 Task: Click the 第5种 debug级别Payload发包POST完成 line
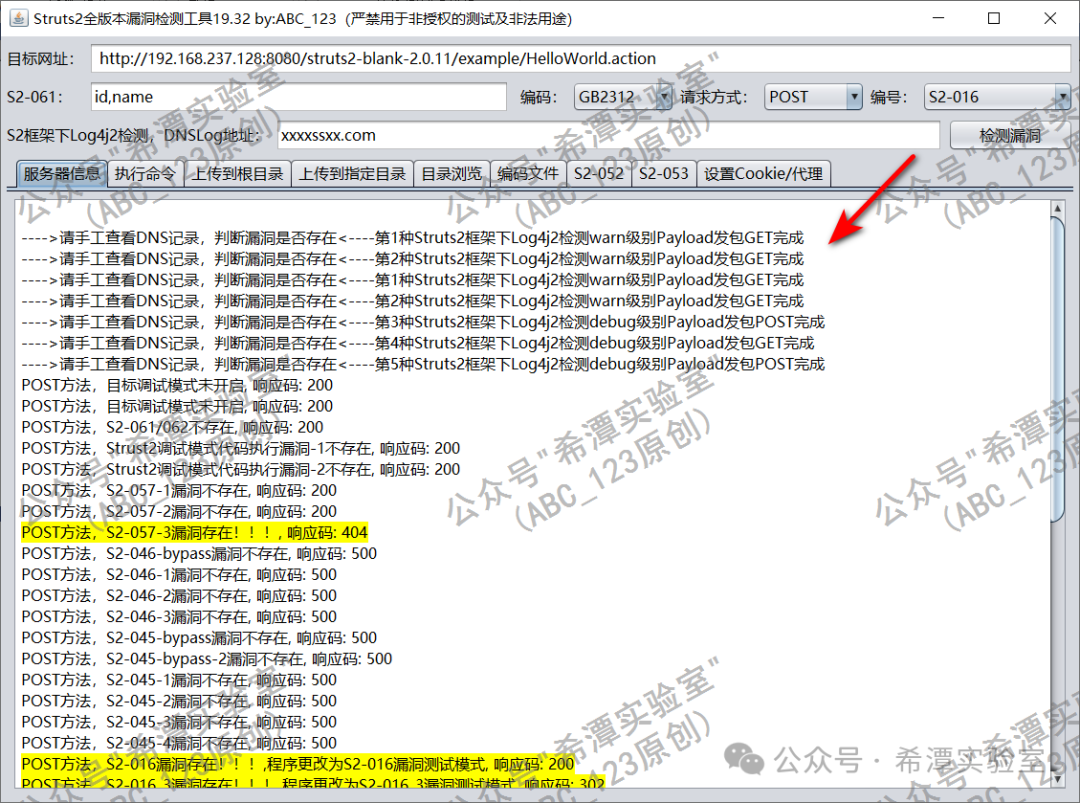tap(423, 364)
